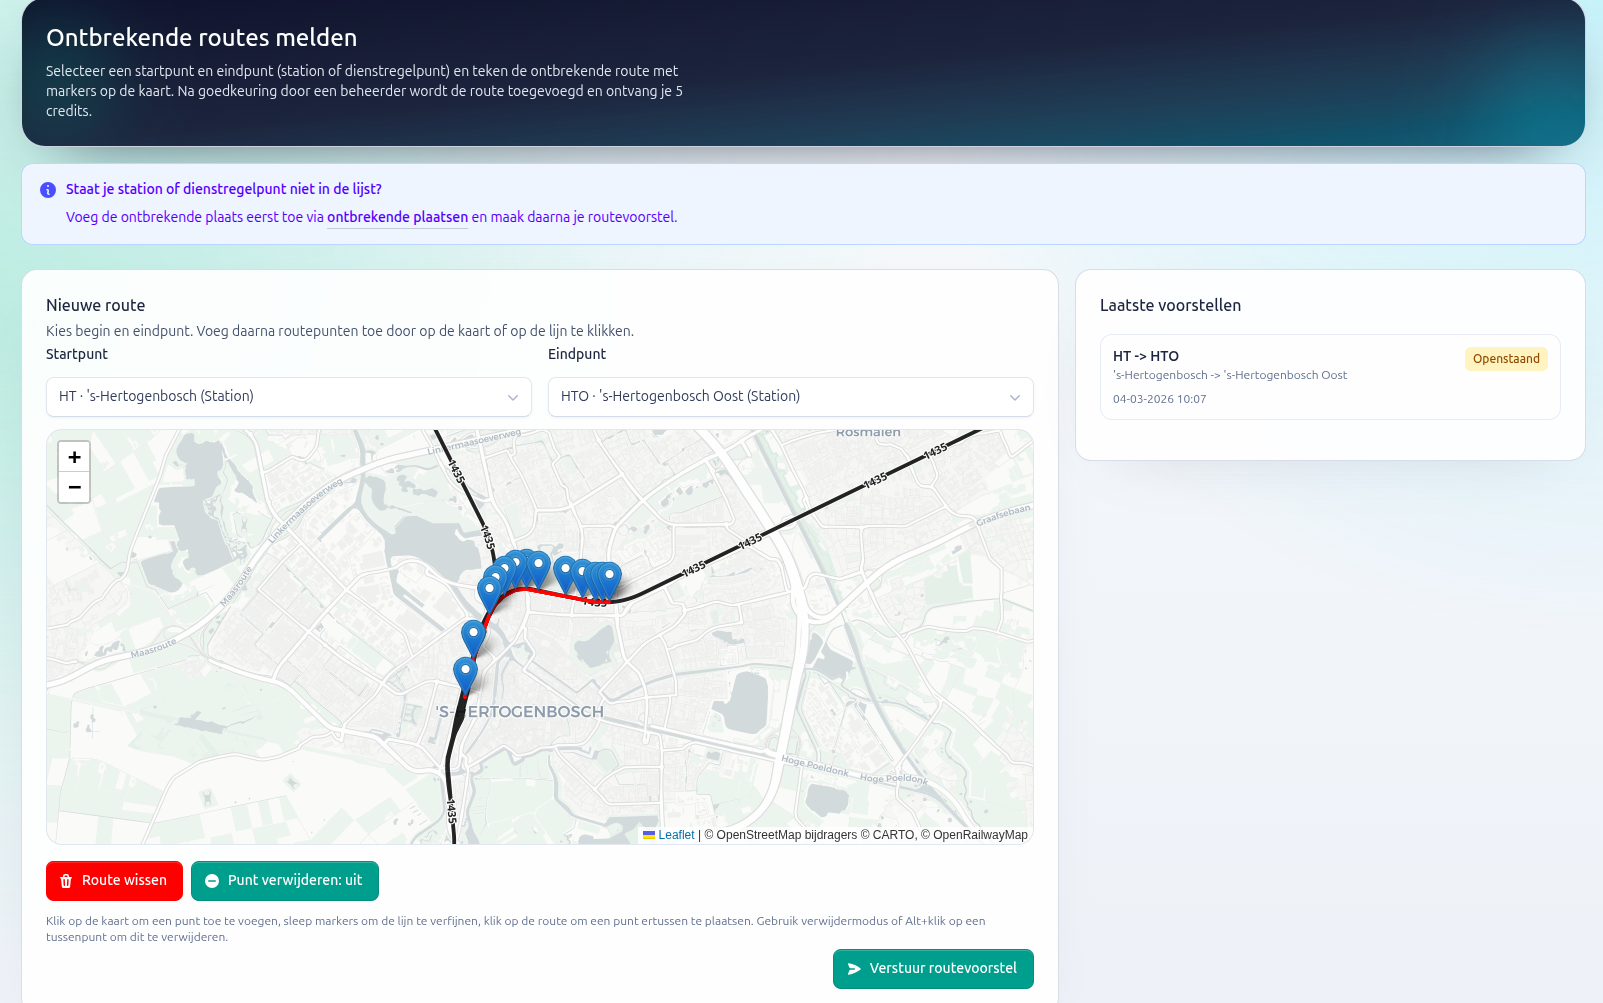Screen dimensions: 1603x1003
Task: Zoom in on the route map
Action: coord(74,457)
